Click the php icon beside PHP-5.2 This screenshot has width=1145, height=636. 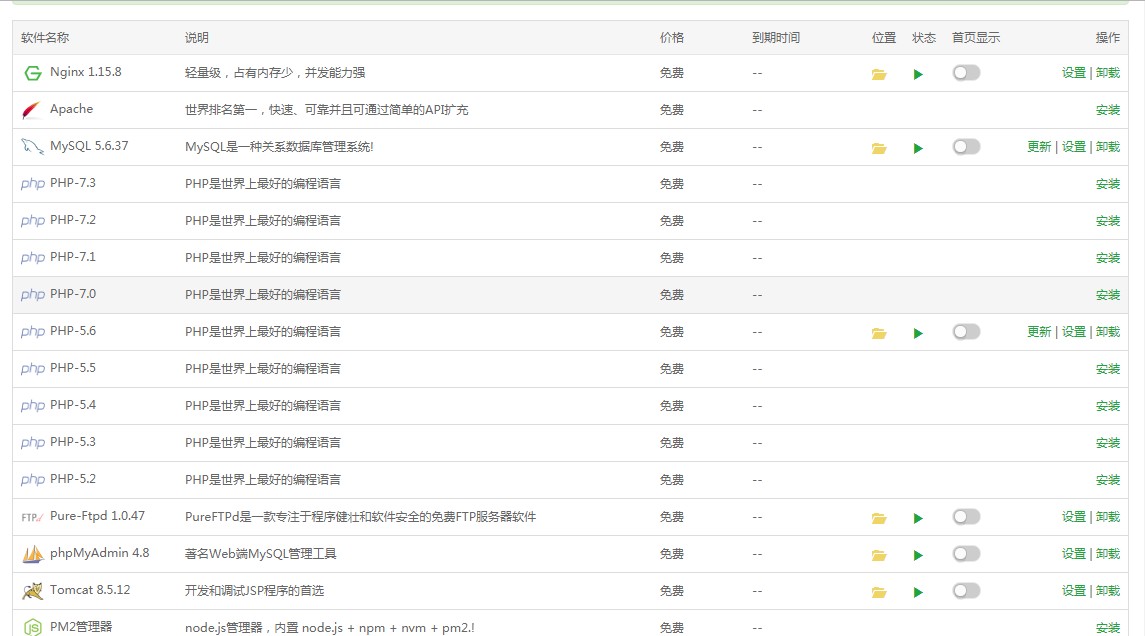(x=33, y=480)
